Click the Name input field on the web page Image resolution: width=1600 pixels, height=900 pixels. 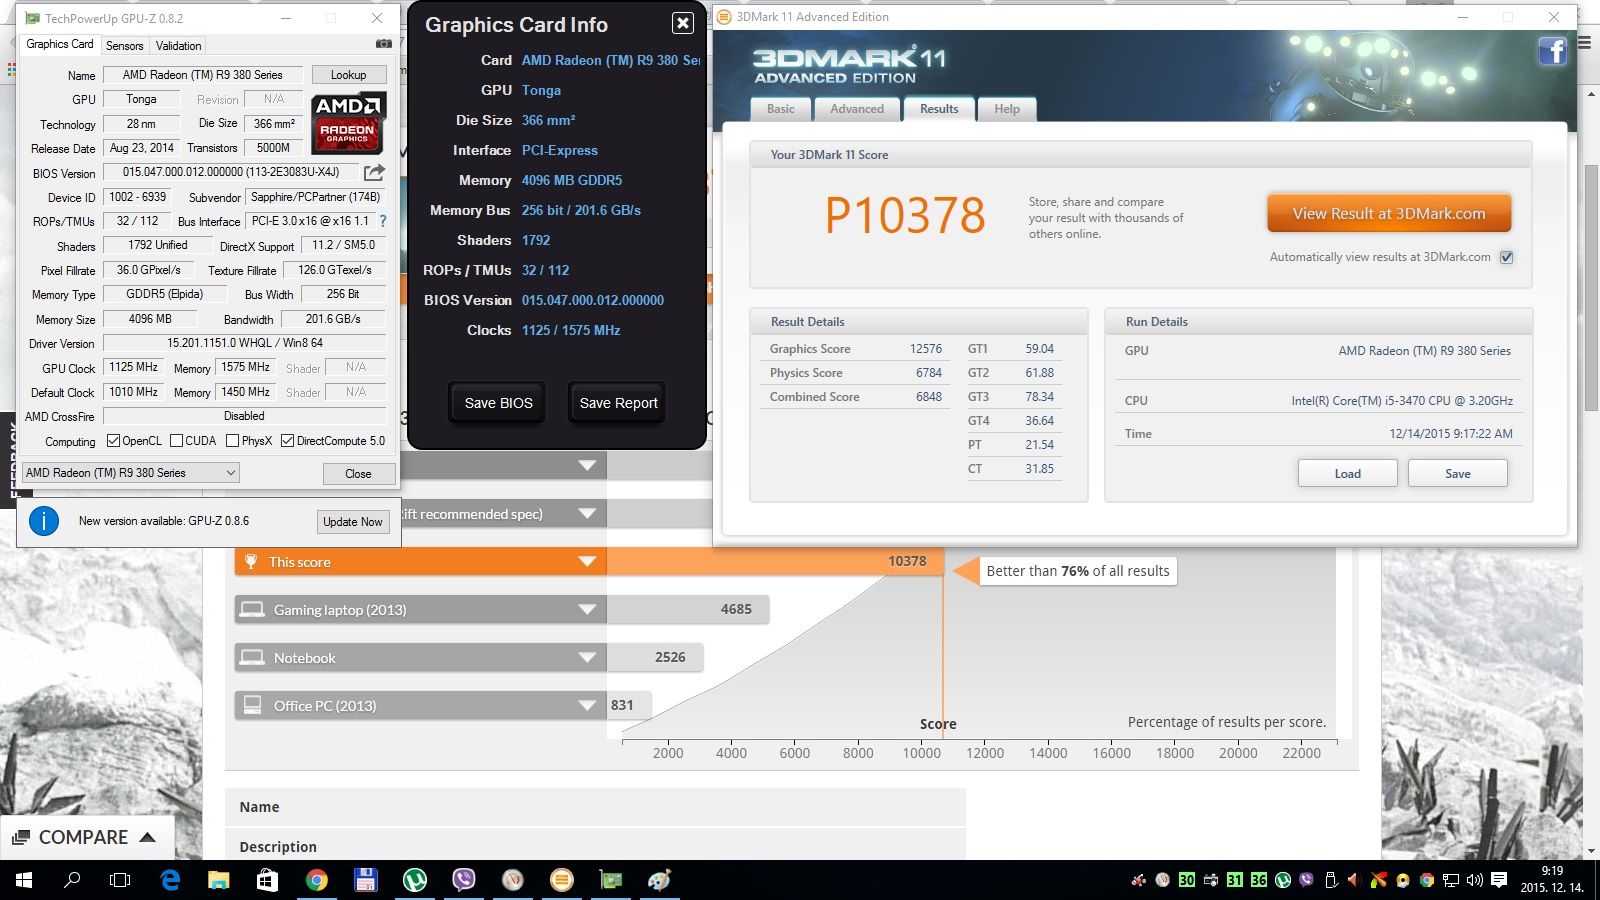[x=595, y=807]
